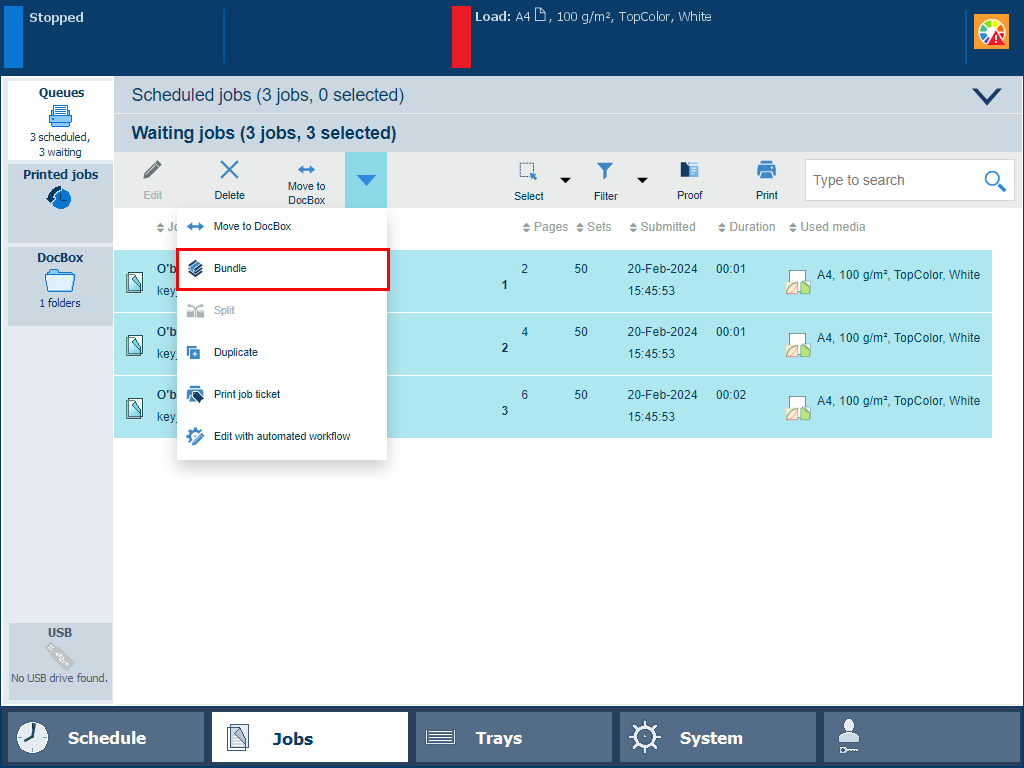Collapse the more-actions blue dropdown arrow
This screenshot has width=1024, height=768.
366,180
